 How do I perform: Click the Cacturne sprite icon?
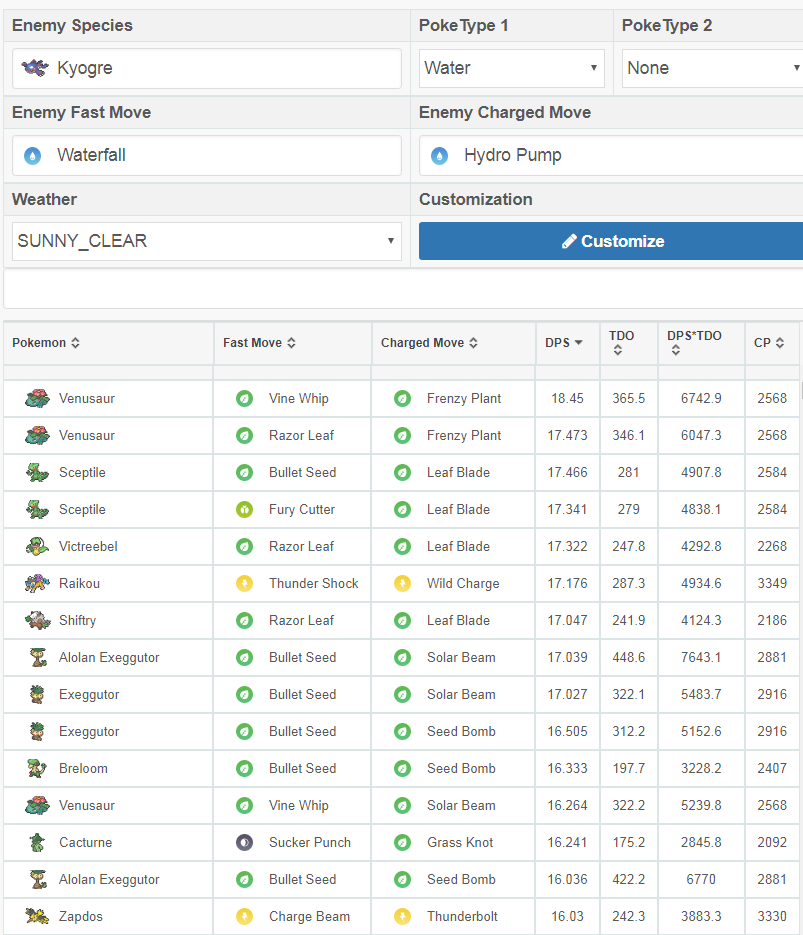pos(38,842)
